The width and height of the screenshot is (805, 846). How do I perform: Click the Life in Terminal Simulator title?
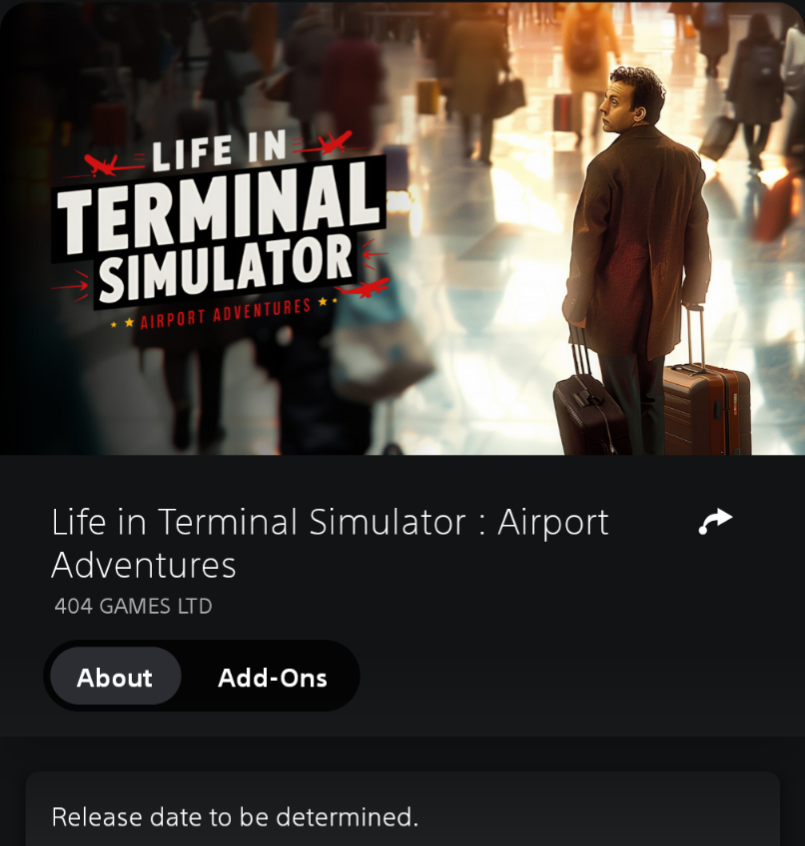pyautogui.click(x=330, y=543)
